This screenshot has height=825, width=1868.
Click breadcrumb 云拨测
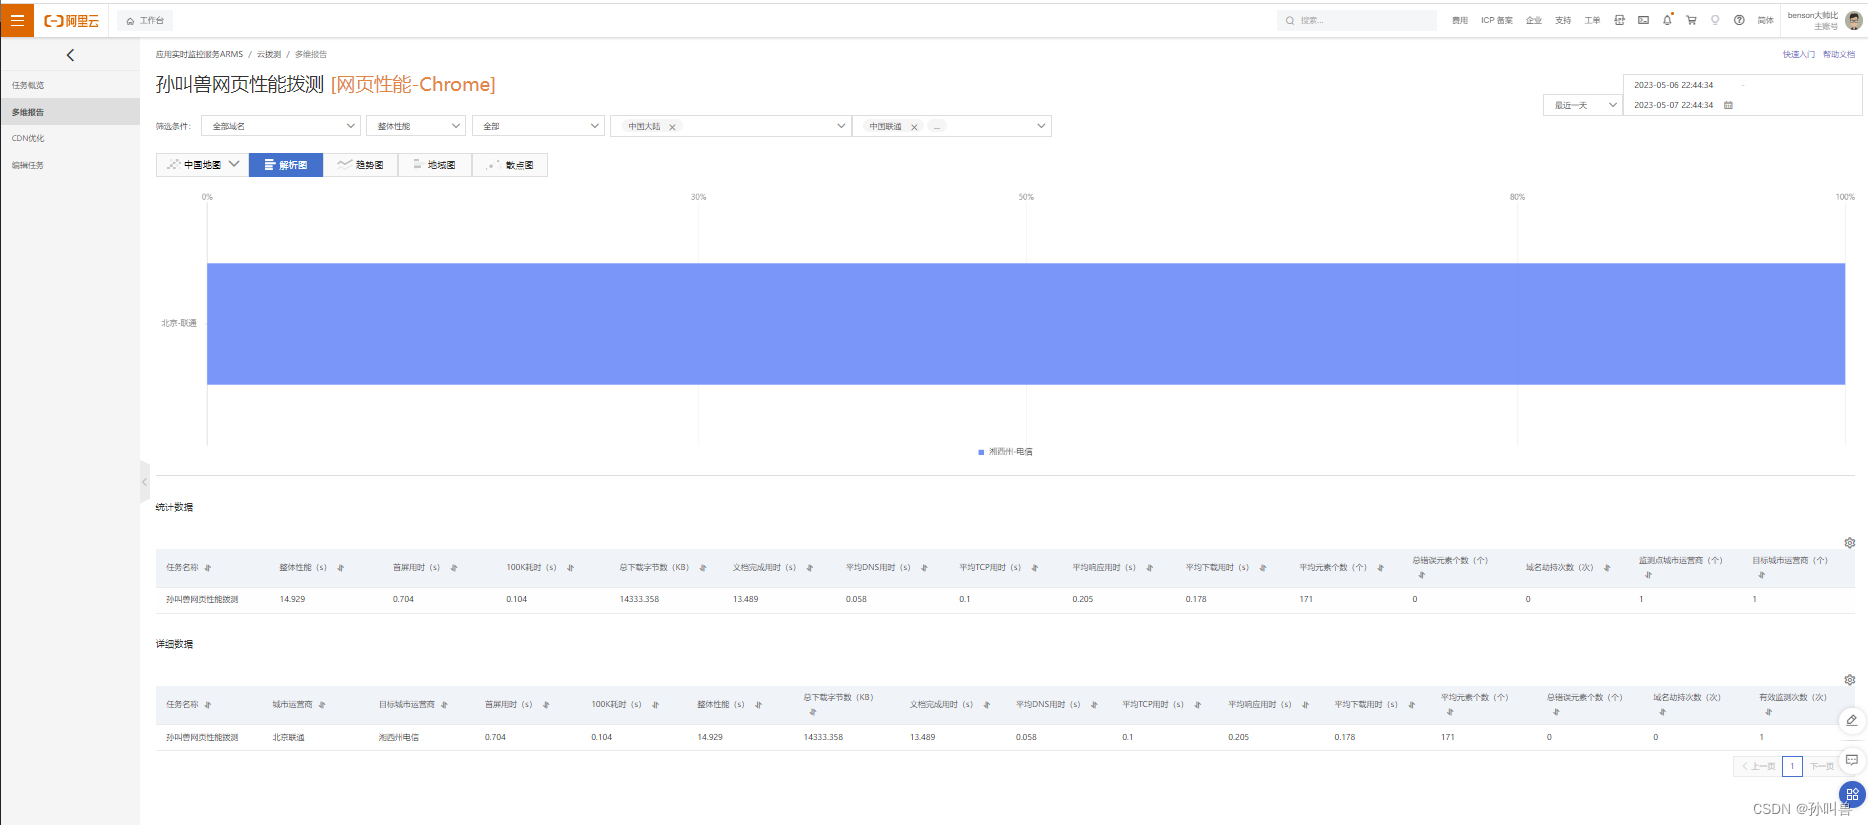[x=269, y=54]
